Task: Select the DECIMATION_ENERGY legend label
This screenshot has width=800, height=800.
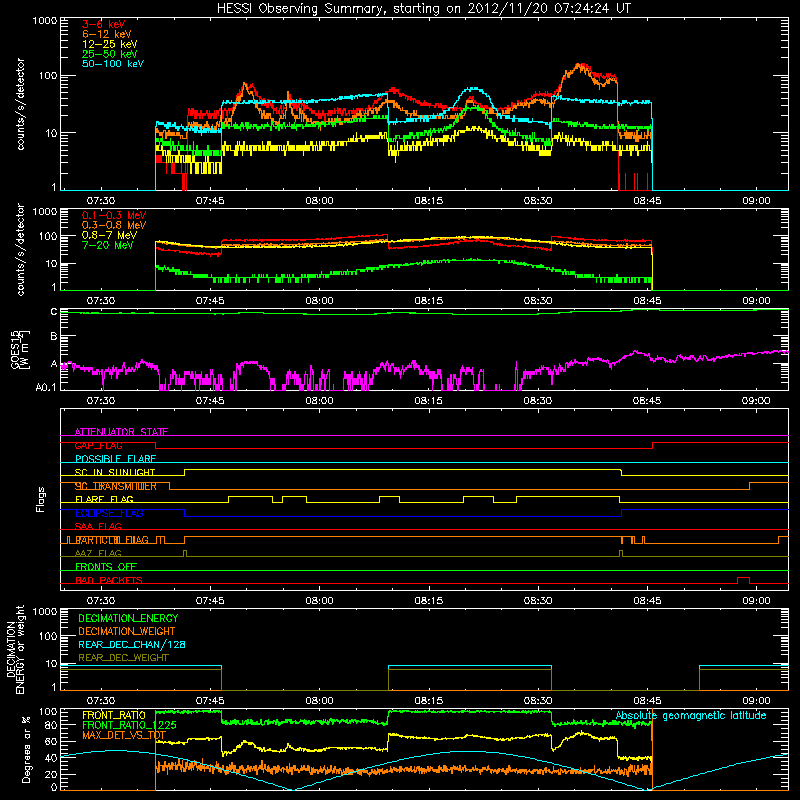Action: pyautogui.click(x=128, y=618)
